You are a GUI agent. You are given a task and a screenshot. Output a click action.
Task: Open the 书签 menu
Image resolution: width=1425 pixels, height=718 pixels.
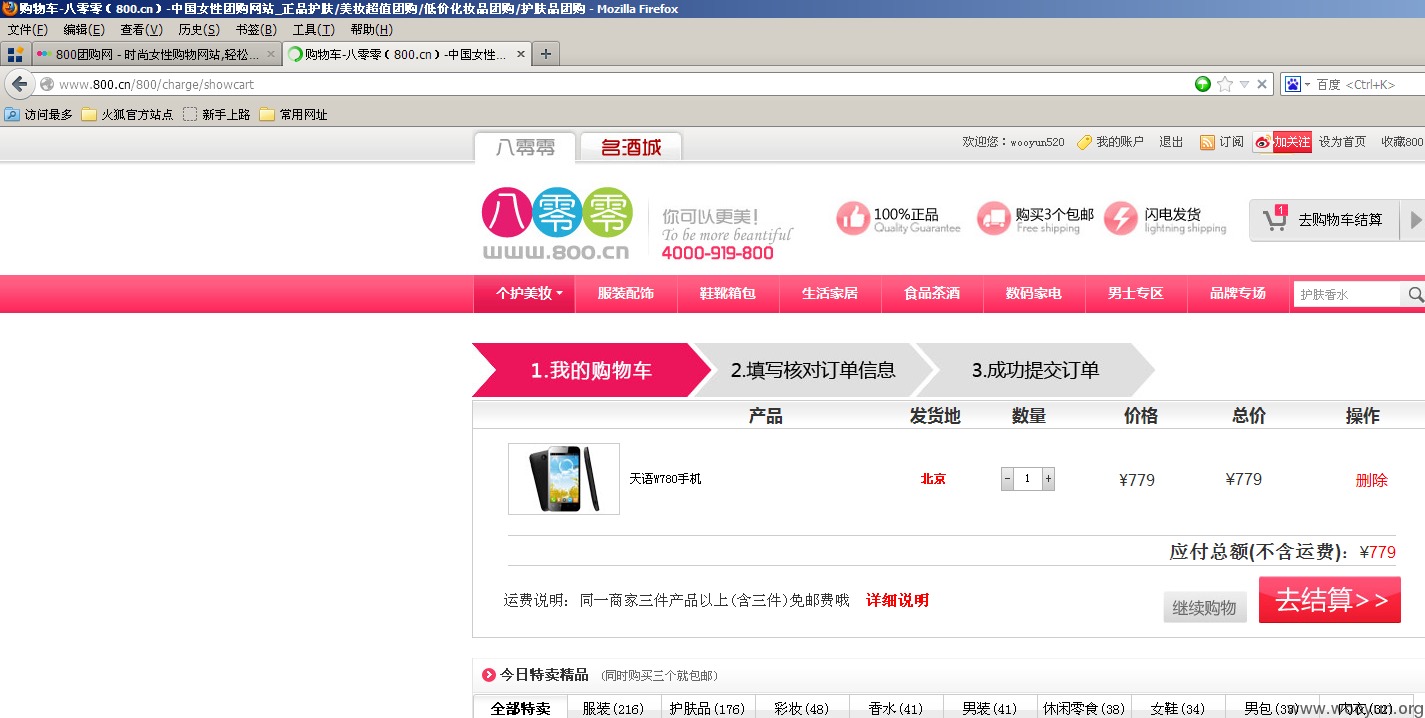click(x=256, y=29)
